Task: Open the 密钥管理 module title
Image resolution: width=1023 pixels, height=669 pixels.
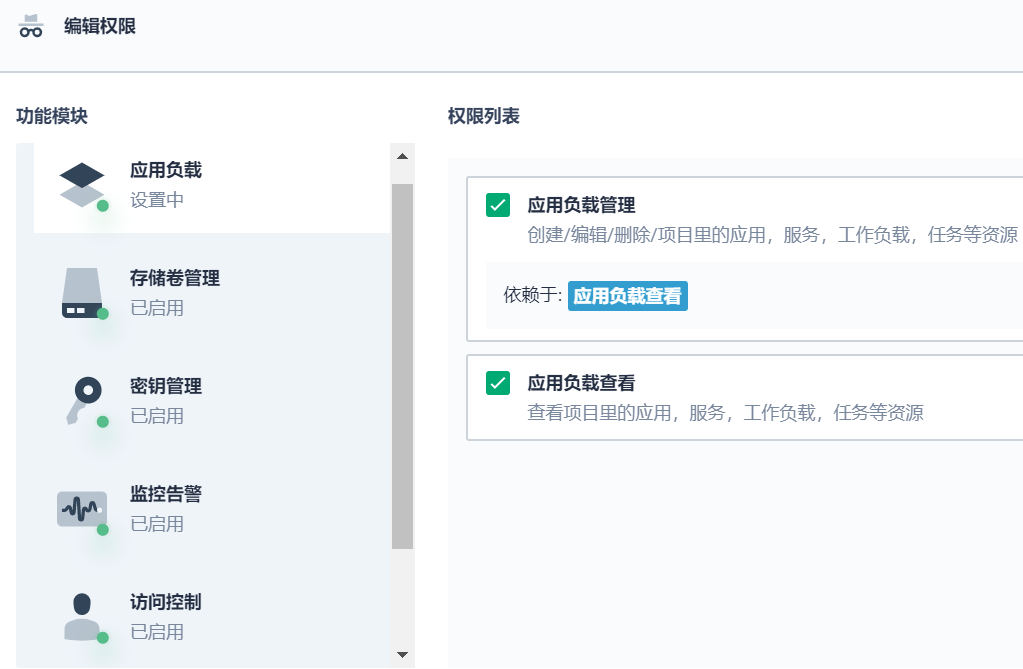Action: click(166, 386)
